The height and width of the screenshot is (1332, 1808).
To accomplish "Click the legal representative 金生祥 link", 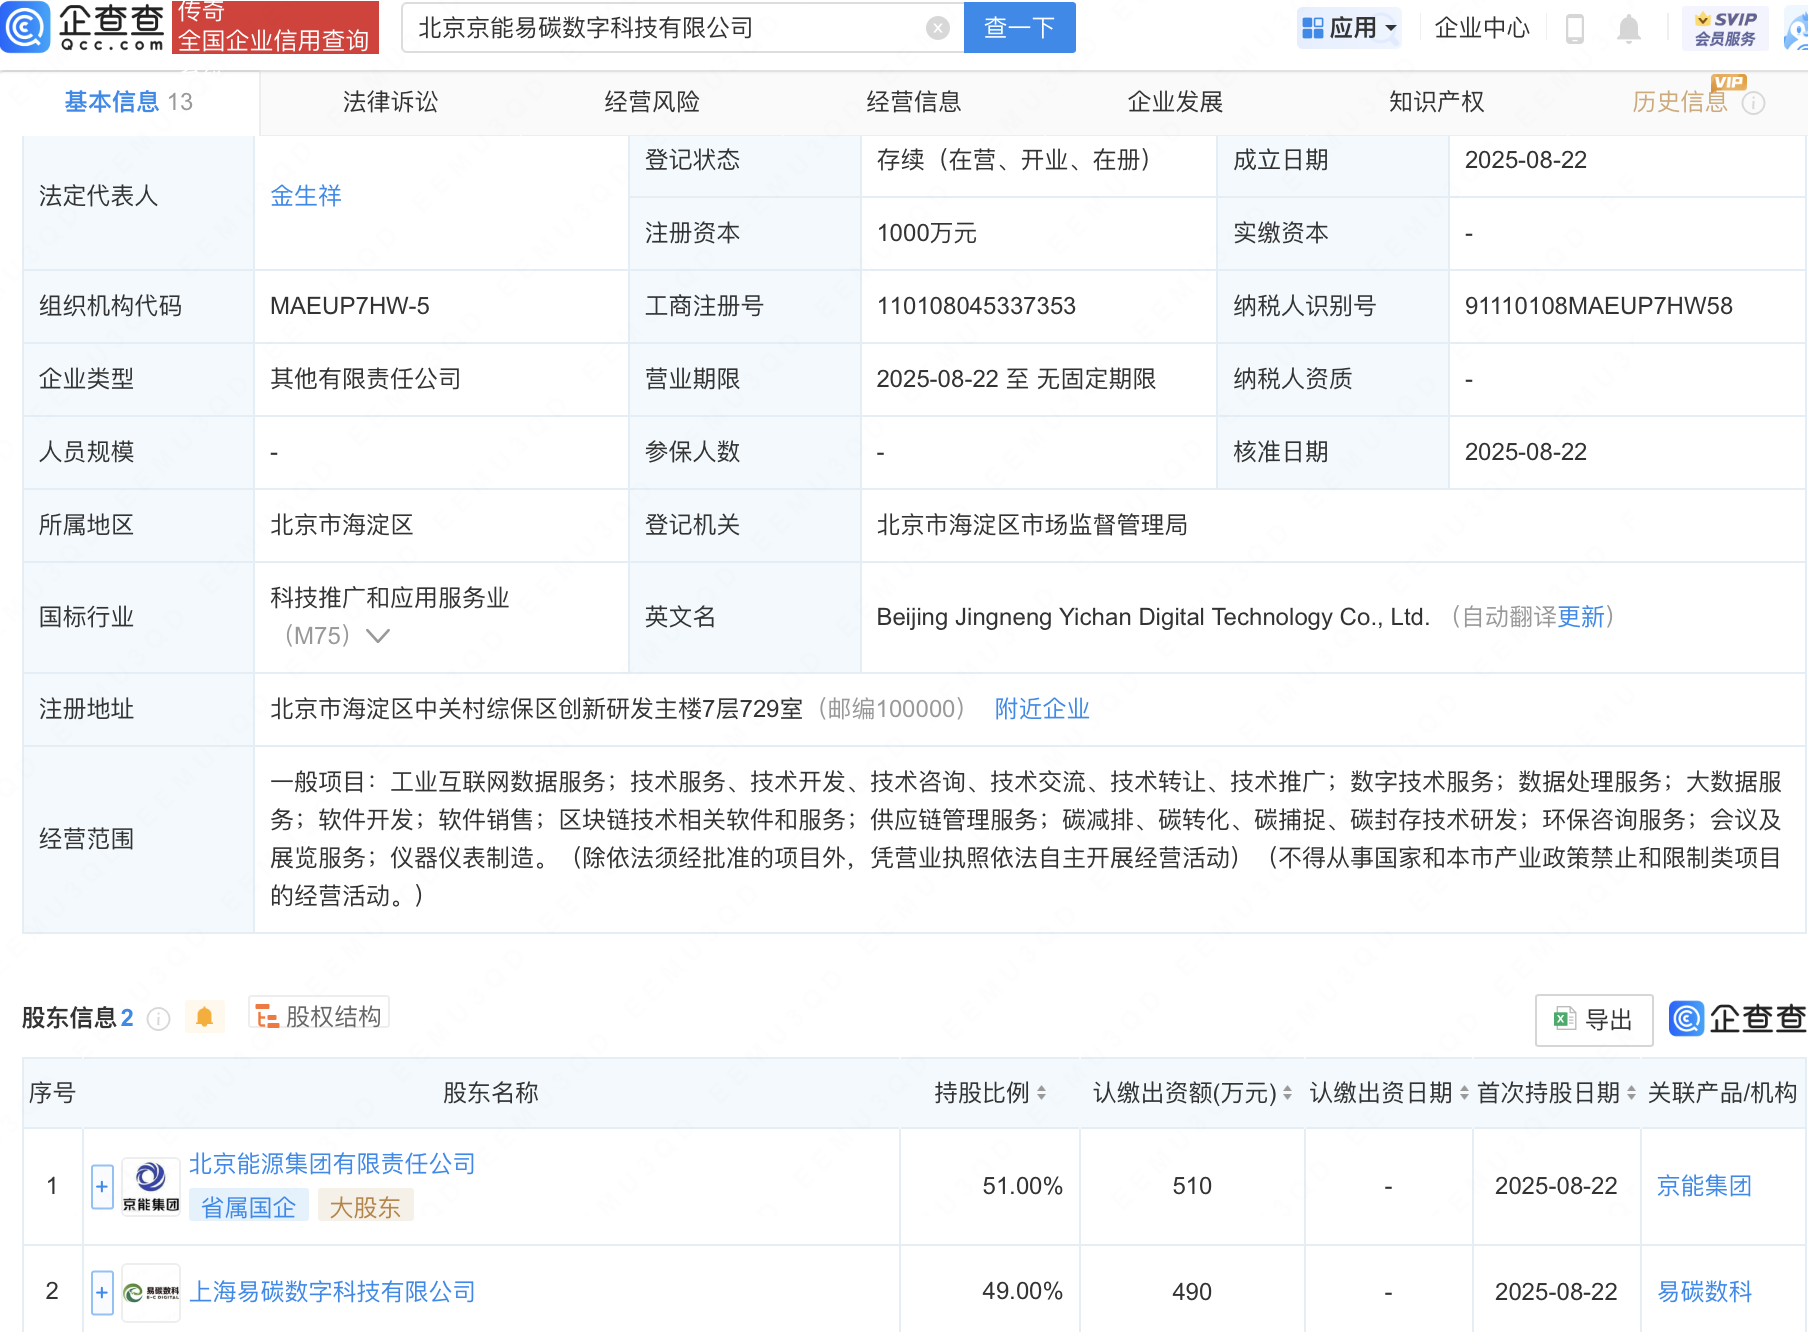I will pyautogui.click(x=306, y=196).
